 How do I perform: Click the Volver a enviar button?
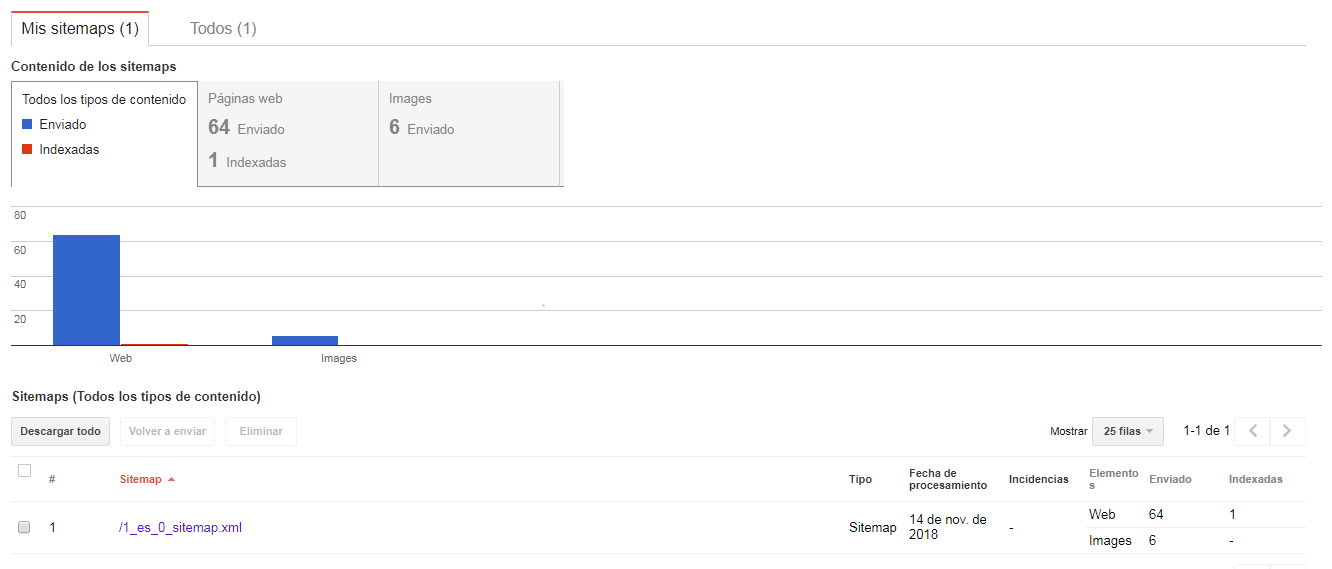[x=167, y=431]
